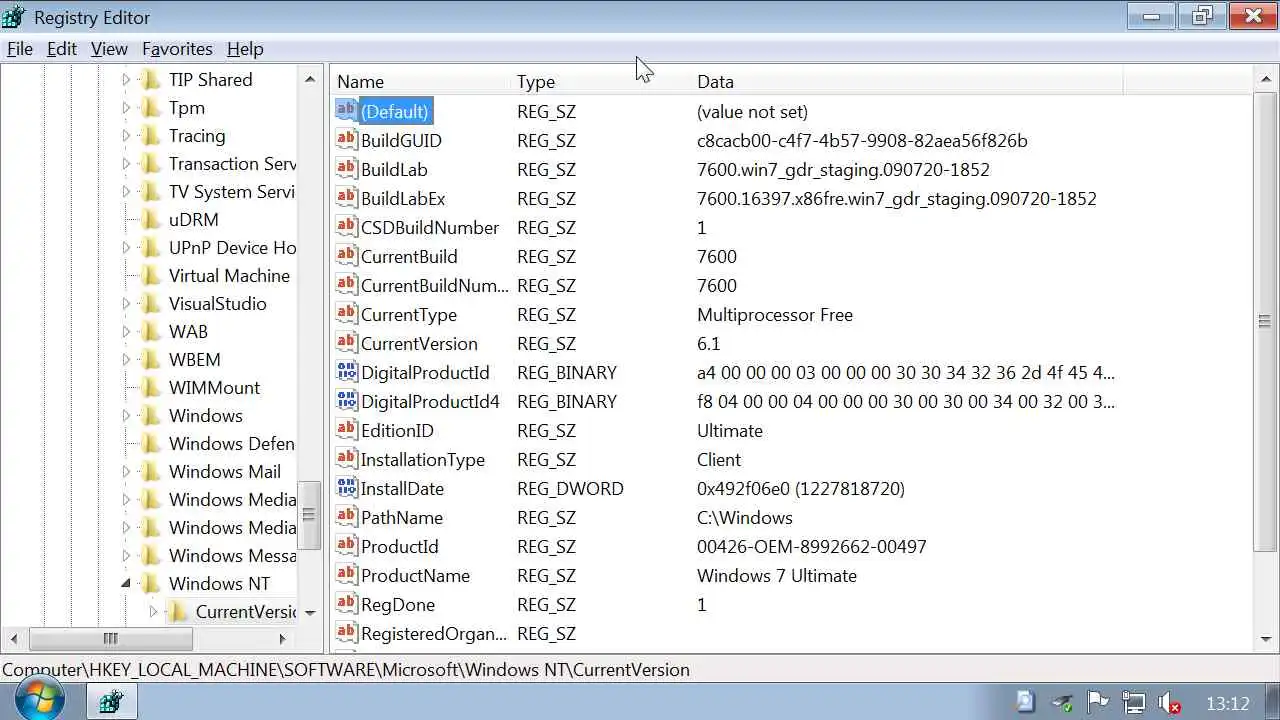Click the DWORD icon beside InstallDate
This screenshot has height=720, width=1280.
pyautogui.click(x=346, y=487)
